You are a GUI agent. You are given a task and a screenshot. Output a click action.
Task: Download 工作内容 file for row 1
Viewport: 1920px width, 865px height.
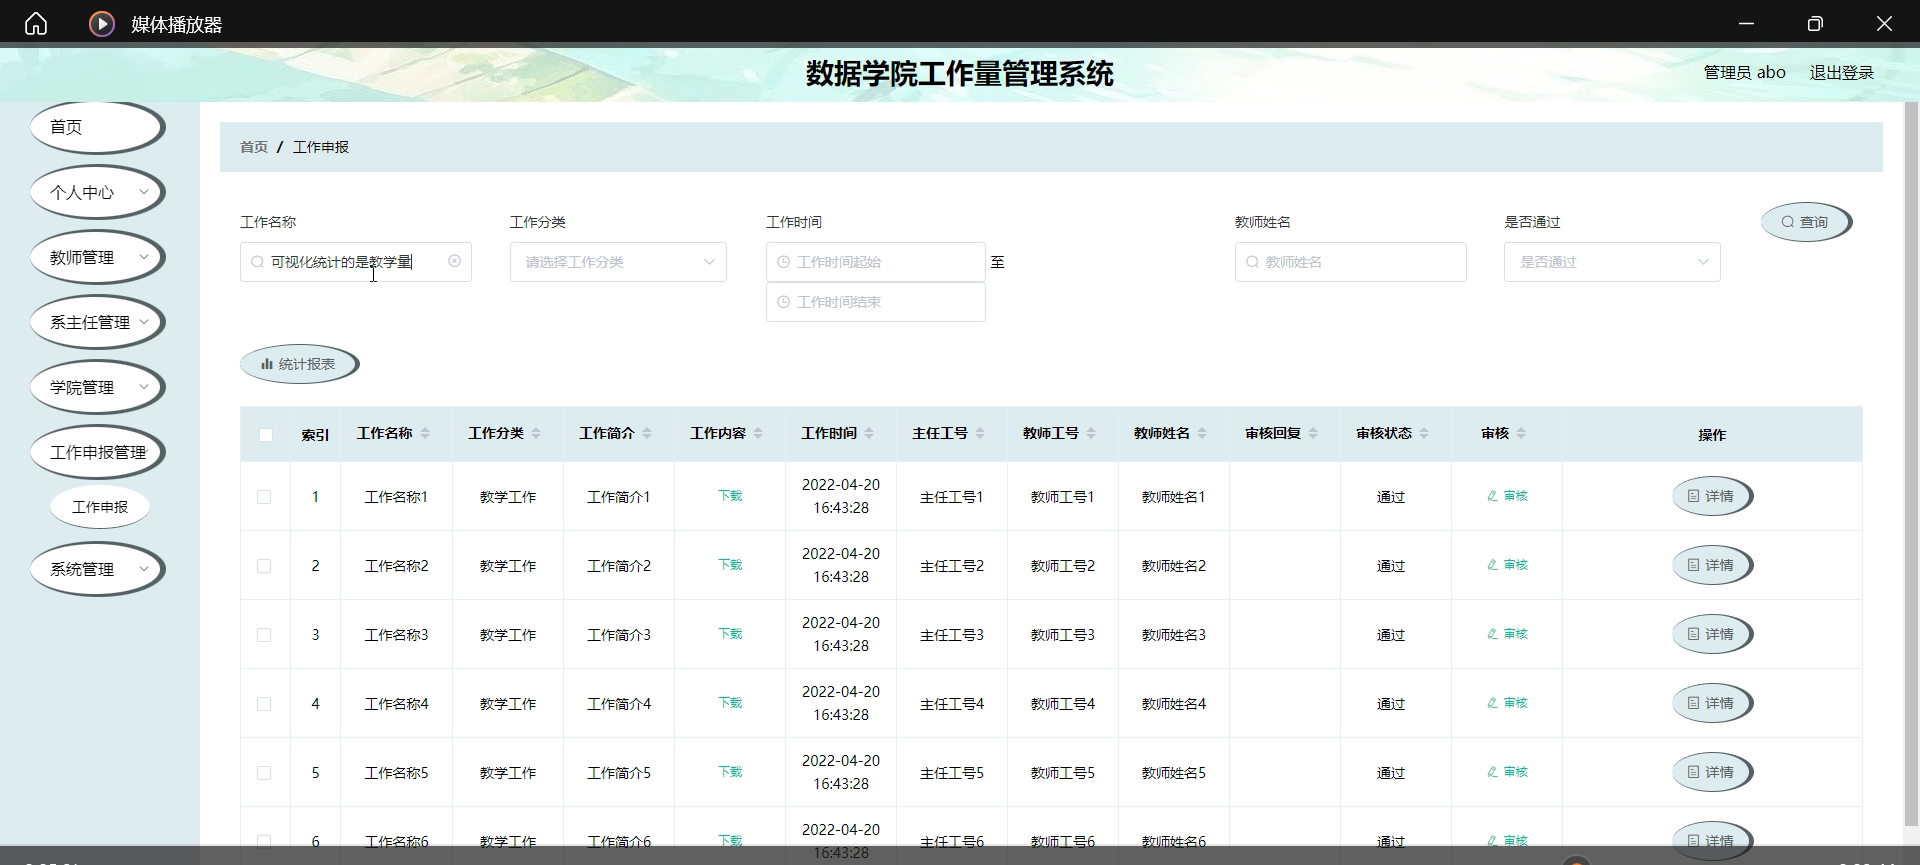(x=730, y=496)
